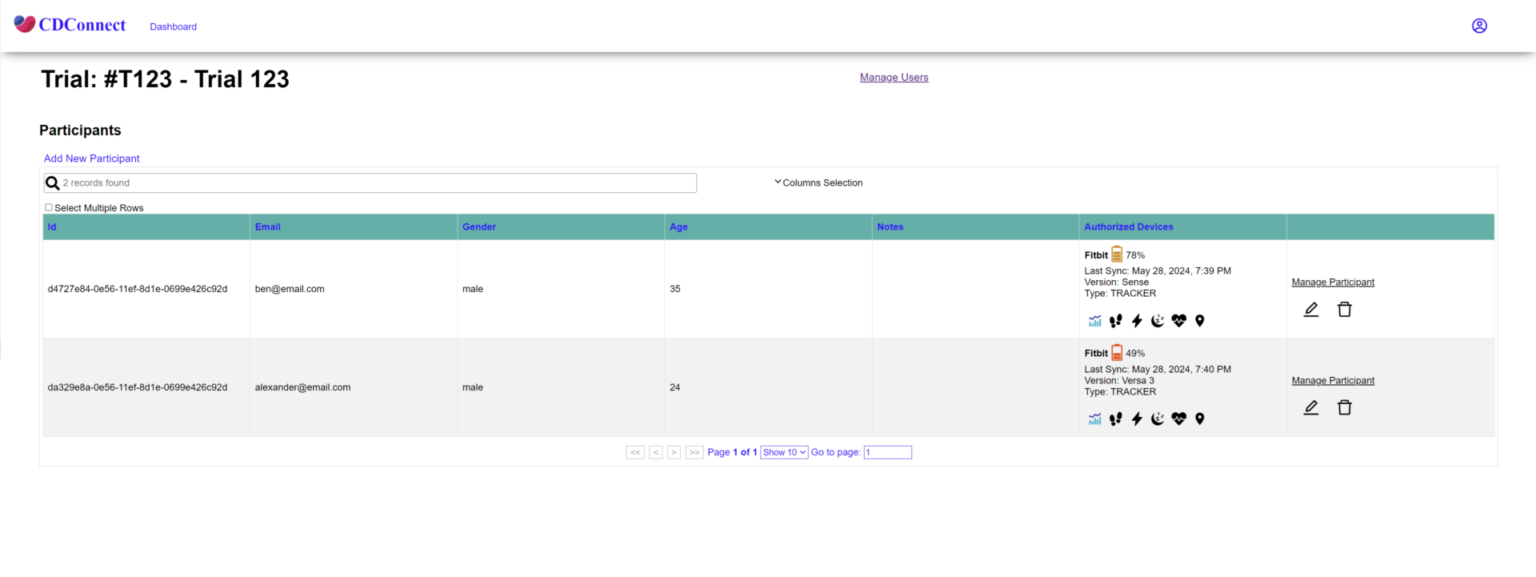1536x577 pixels.
Task: Click the footsteps icon on Ben's device row
Action: pyautogui.click(x=1115, y=320)
